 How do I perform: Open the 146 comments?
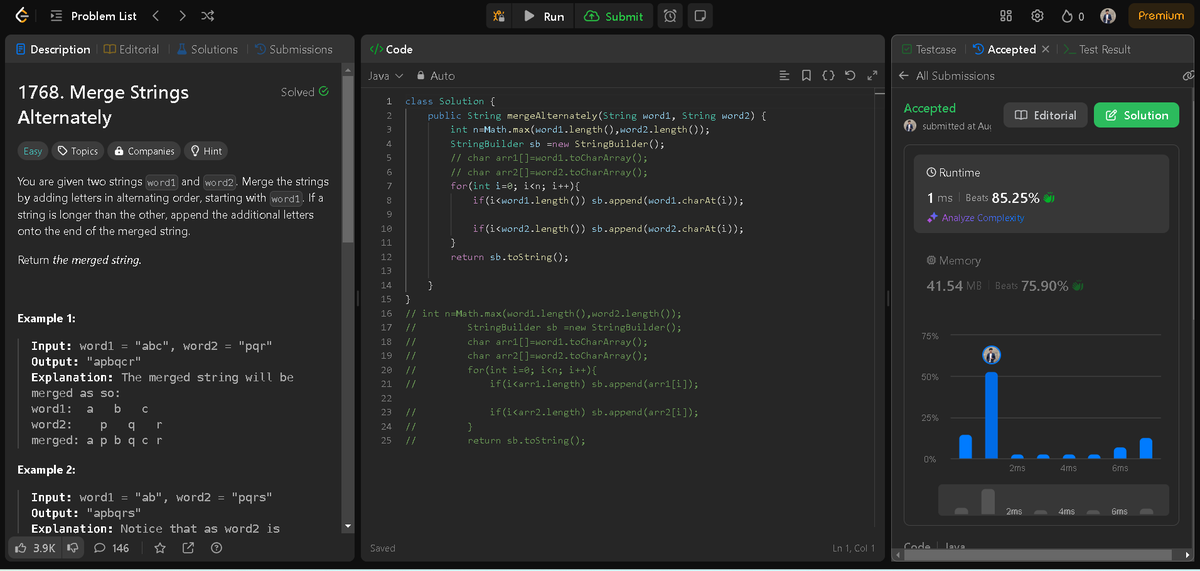tap(112, 548)
